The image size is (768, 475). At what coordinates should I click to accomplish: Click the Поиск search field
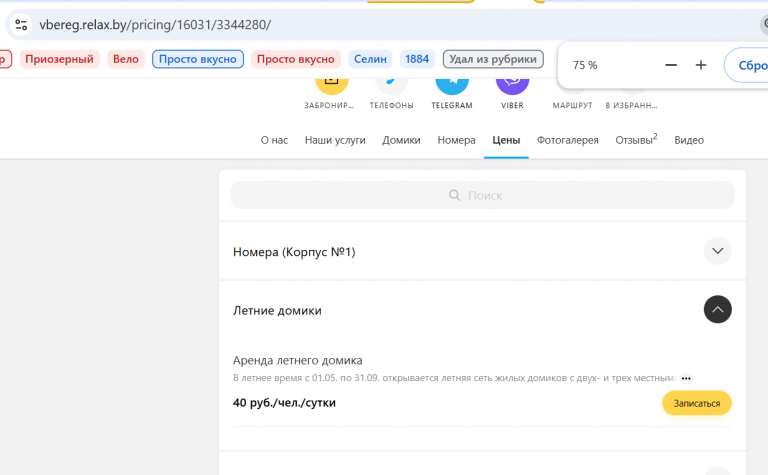[482, 195]
